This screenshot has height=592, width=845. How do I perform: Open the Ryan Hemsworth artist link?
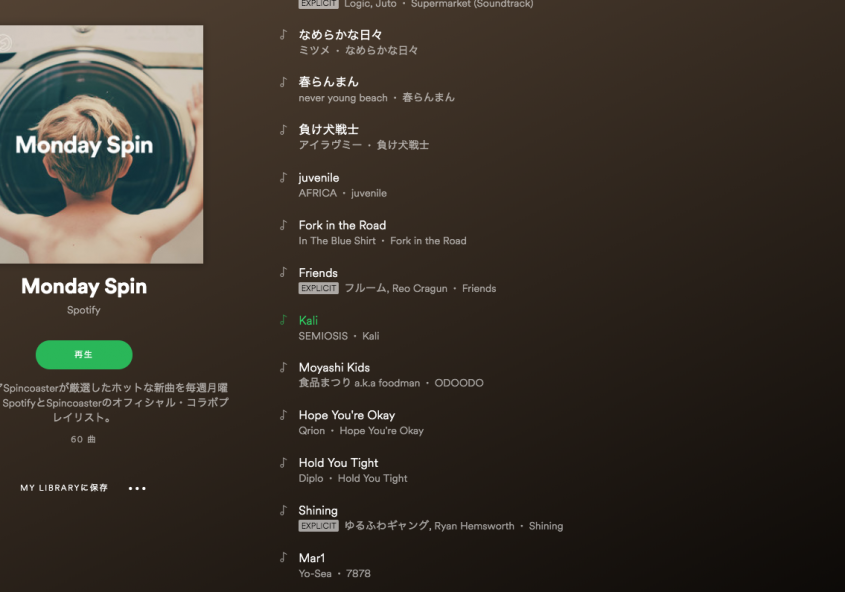pos(474,526)
